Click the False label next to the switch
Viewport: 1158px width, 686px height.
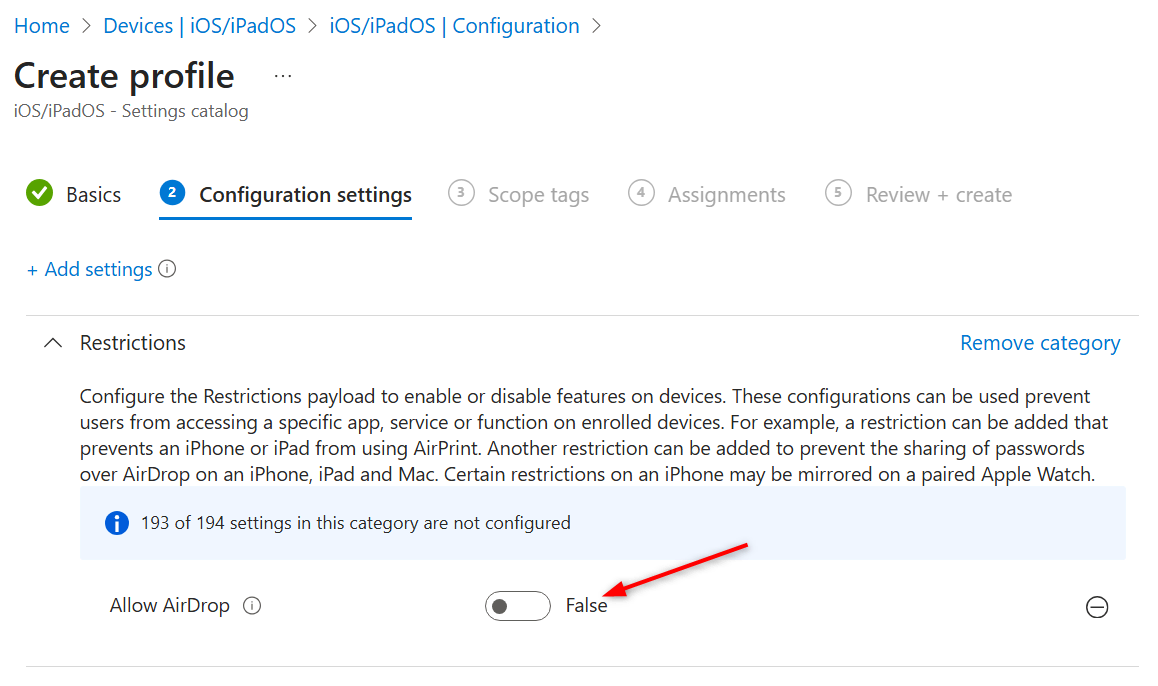click(x=587, y=605)
